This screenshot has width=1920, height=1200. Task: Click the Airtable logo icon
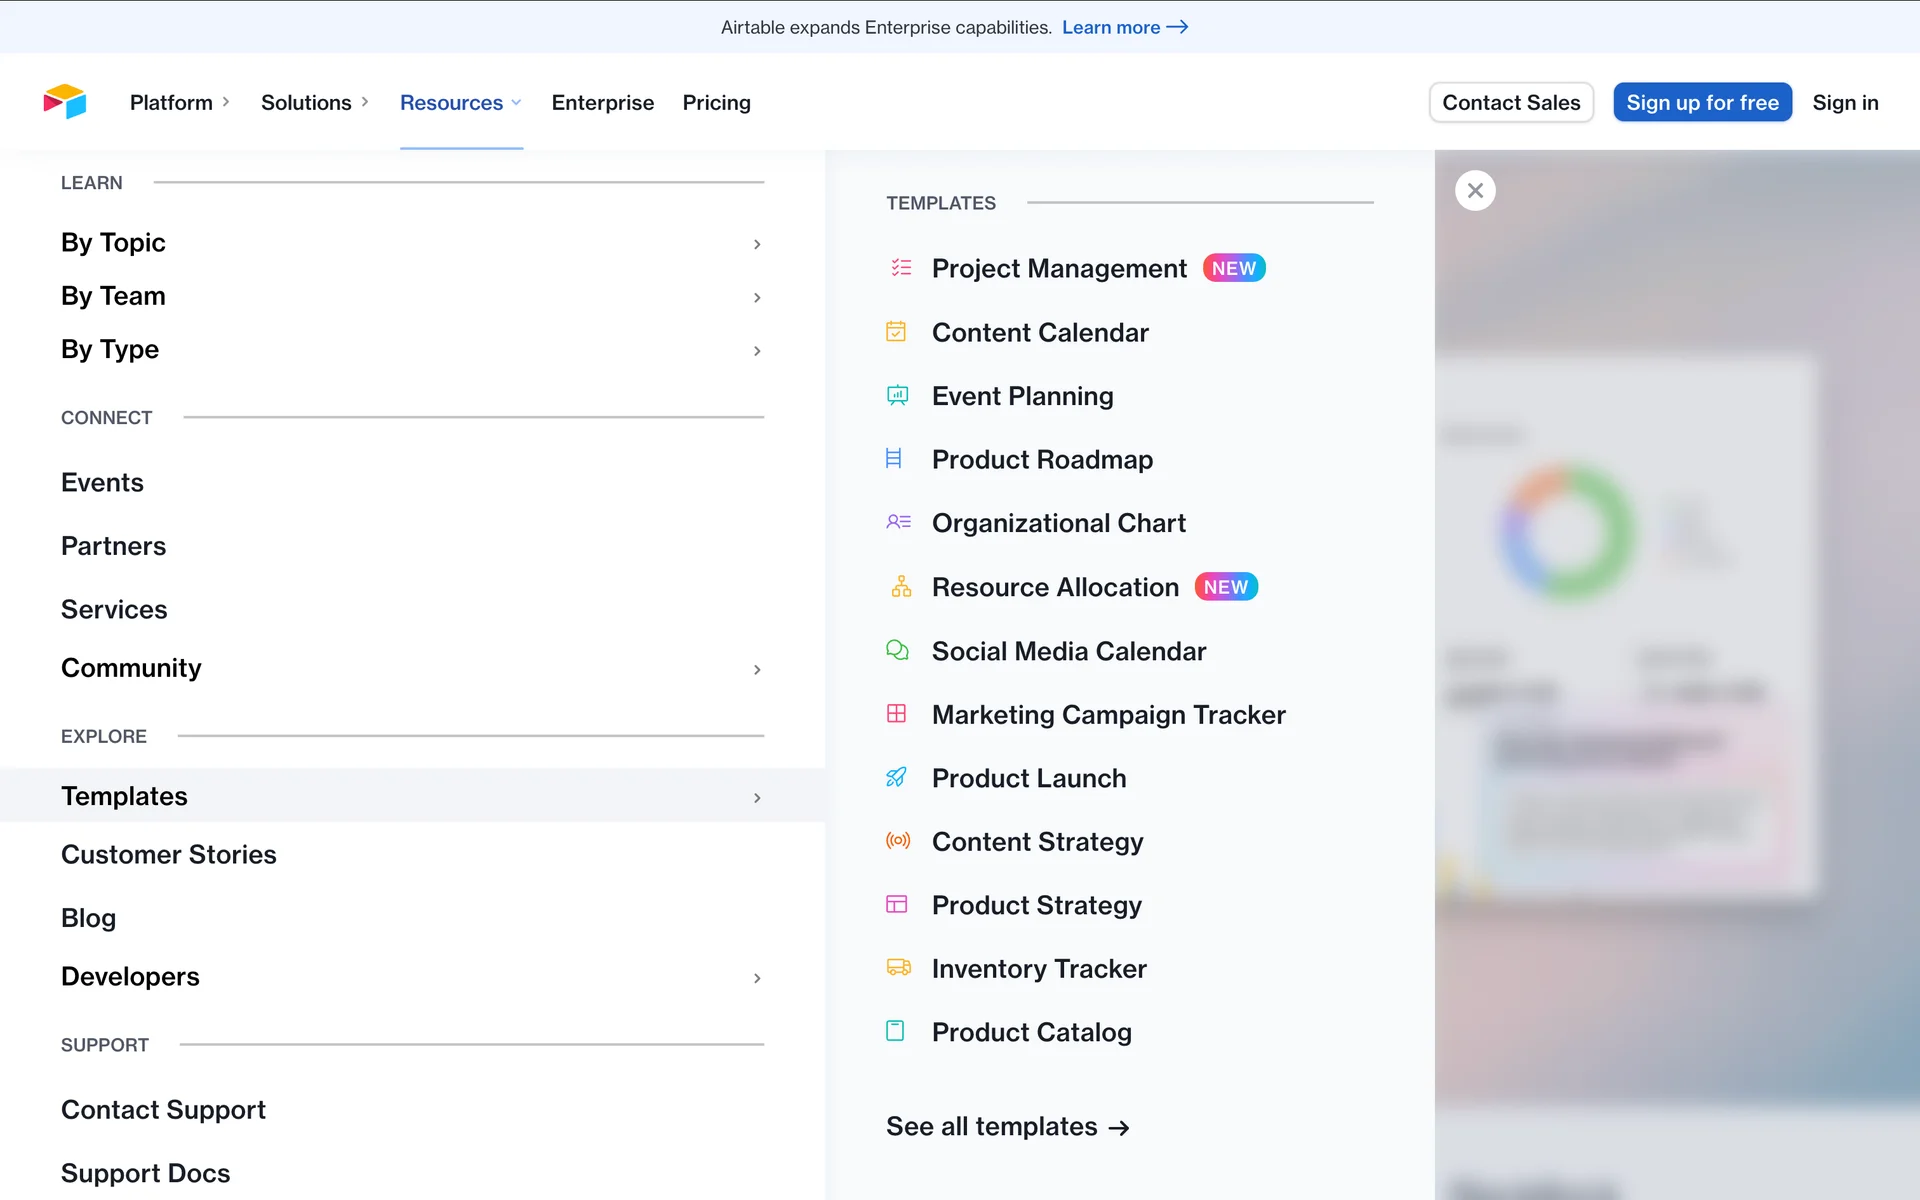(65, 102)
